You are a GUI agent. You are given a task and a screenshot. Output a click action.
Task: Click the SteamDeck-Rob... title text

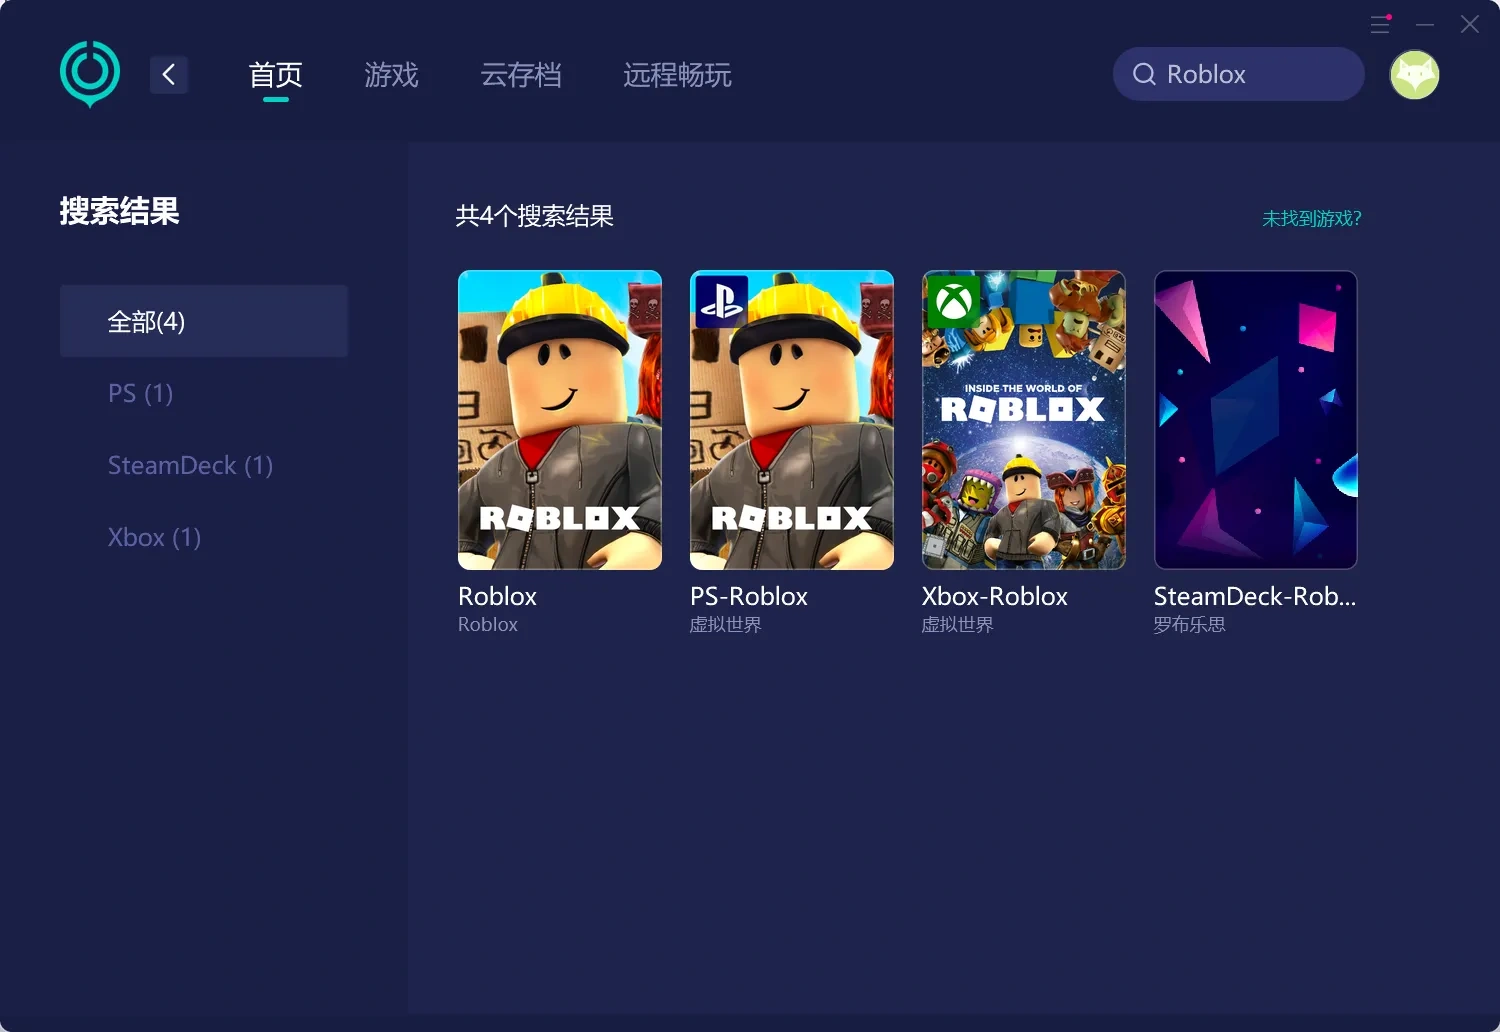coord(1254,596)
